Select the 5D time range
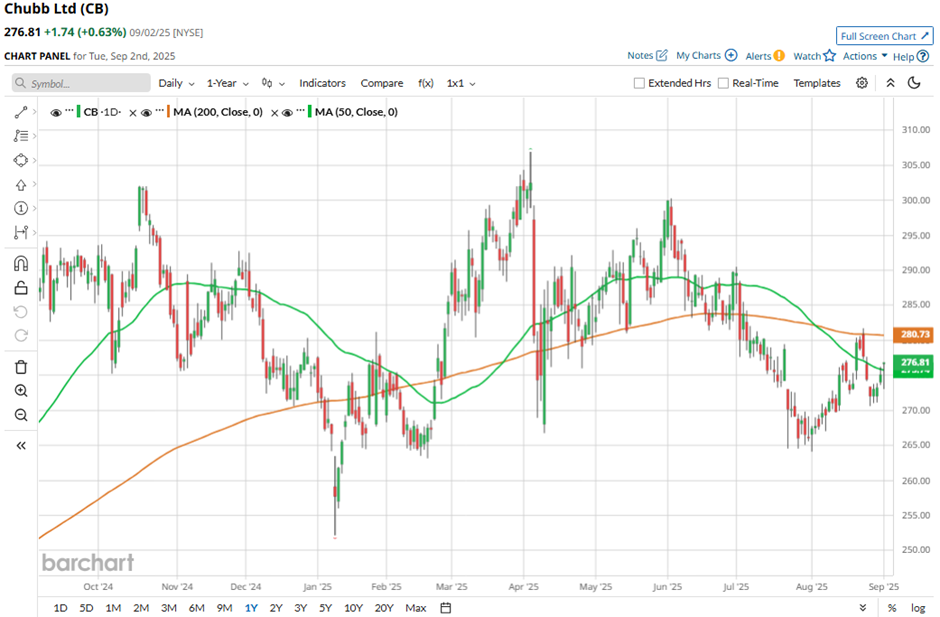 point(86,607)
